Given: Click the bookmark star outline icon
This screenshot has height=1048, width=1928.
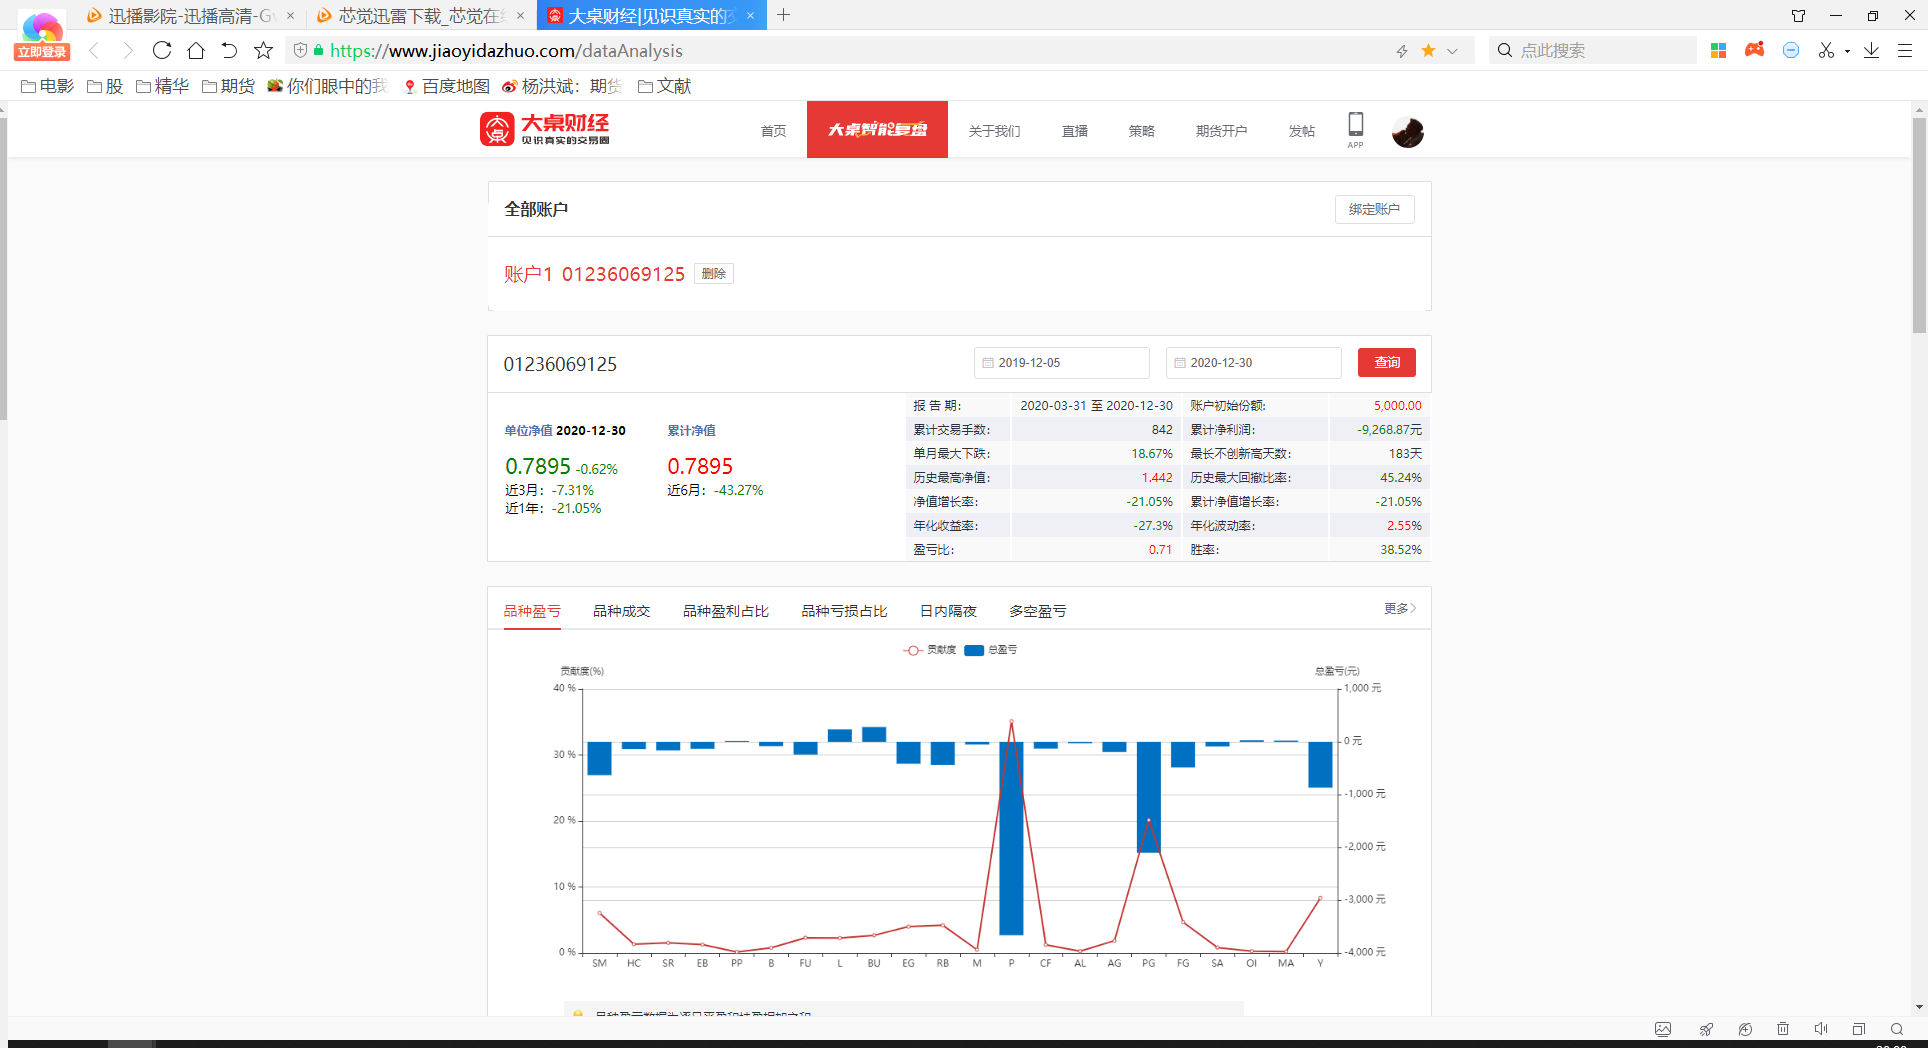Looking at the screenshot, I should pyautogui.click(x=263, y=50).
